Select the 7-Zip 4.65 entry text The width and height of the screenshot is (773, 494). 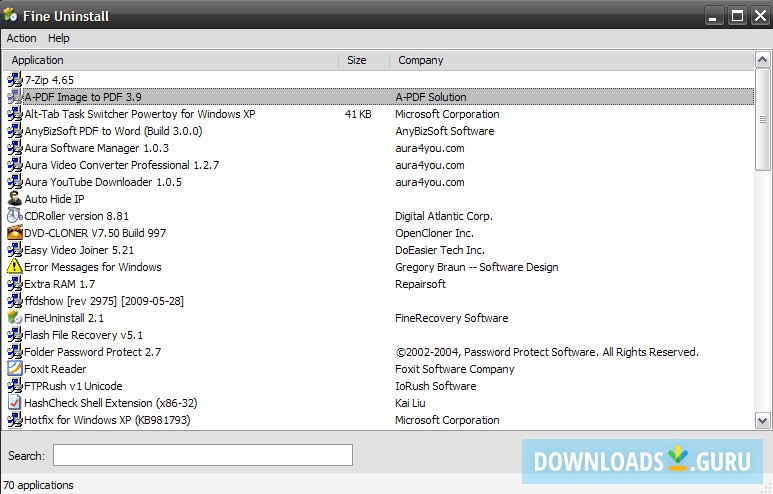[49, 80]
